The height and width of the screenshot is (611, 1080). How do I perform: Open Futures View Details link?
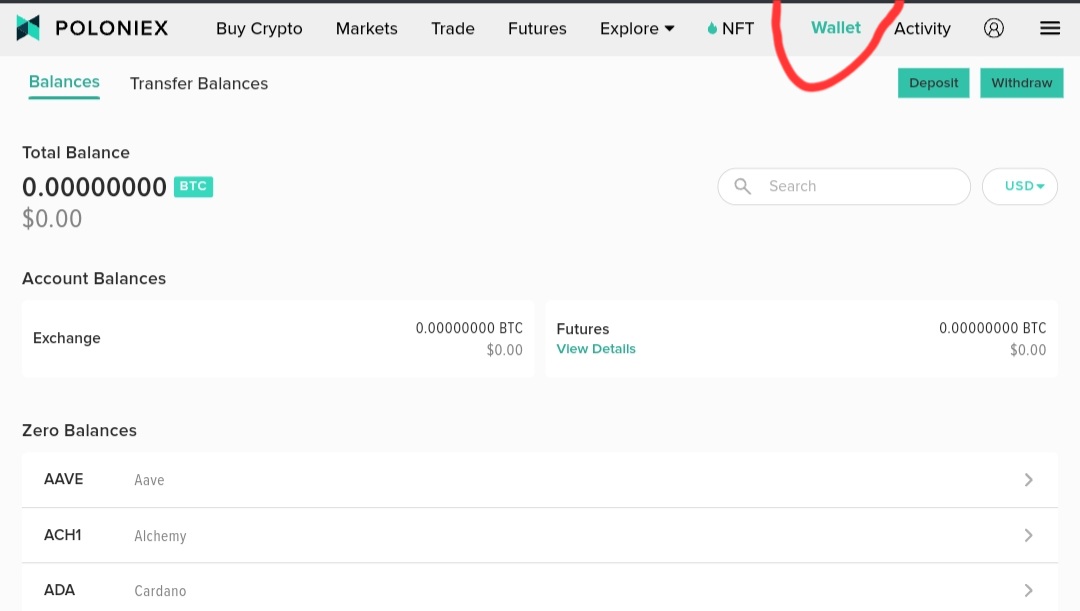pyautogui.click(x=596, y=349)
